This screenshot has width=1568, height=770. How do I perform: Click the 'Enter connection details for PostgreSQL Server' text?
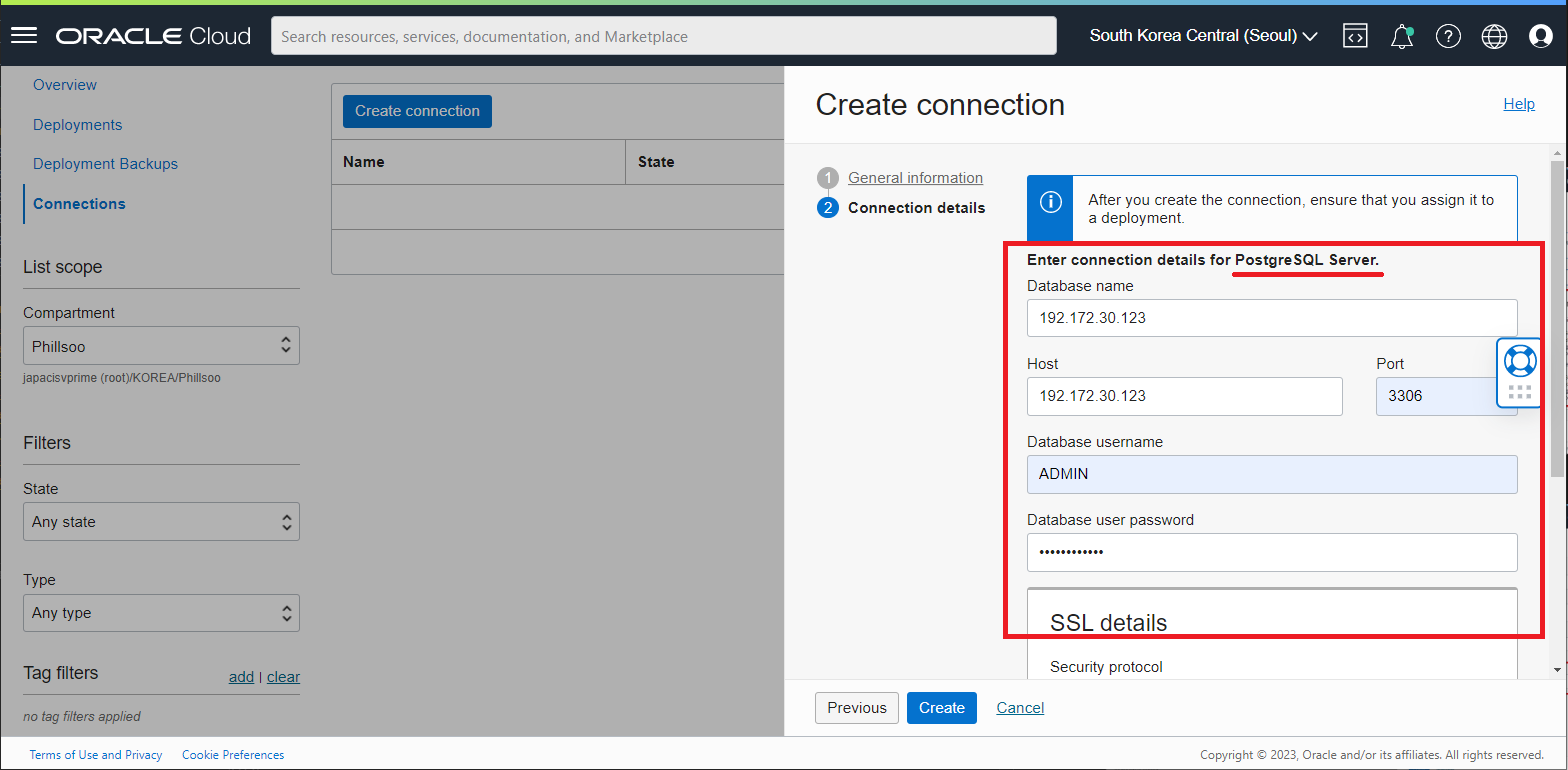coord(1203,260)
